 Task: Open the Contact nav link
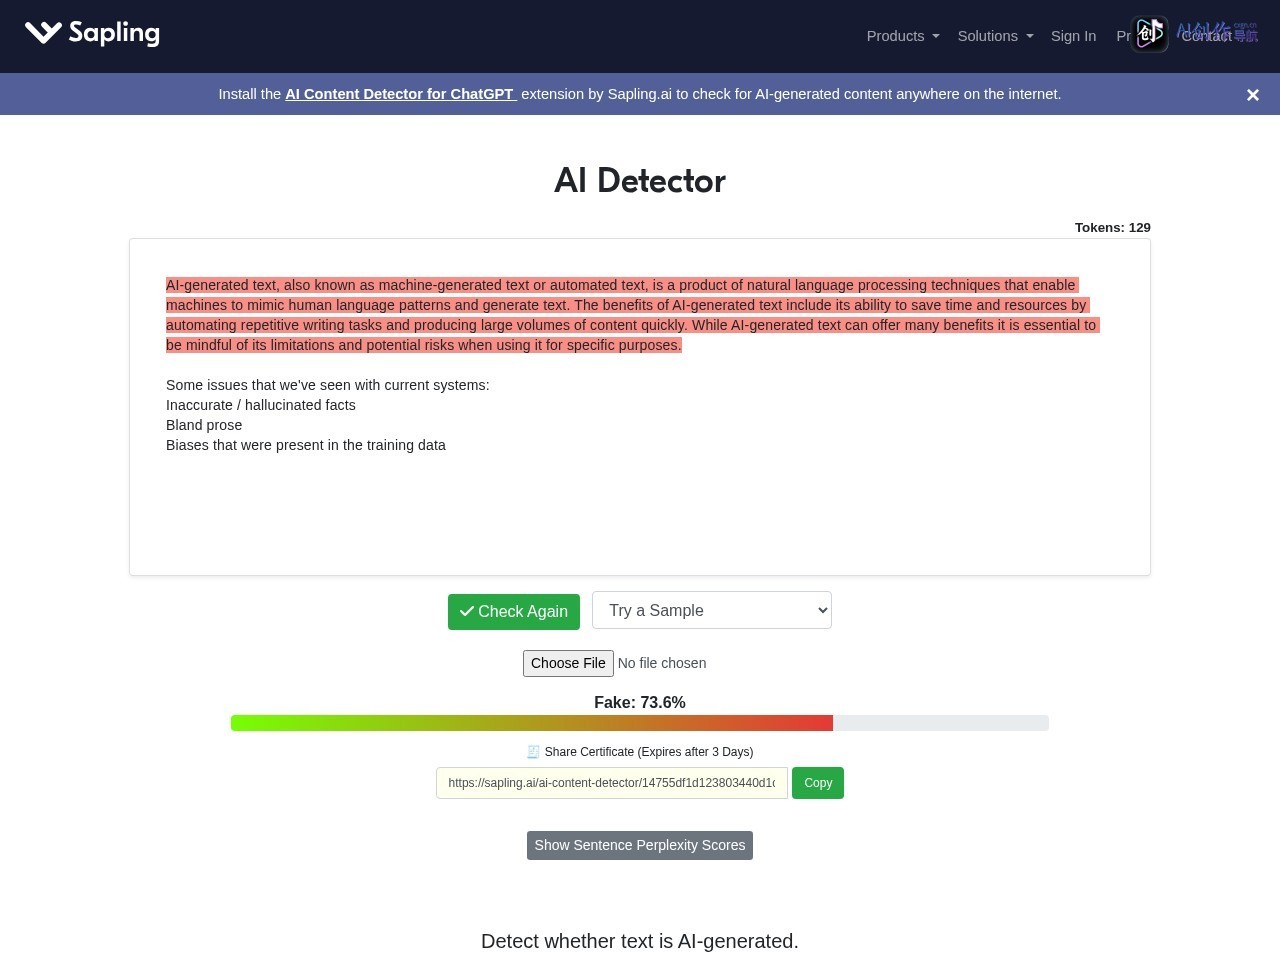point(1206,36)
